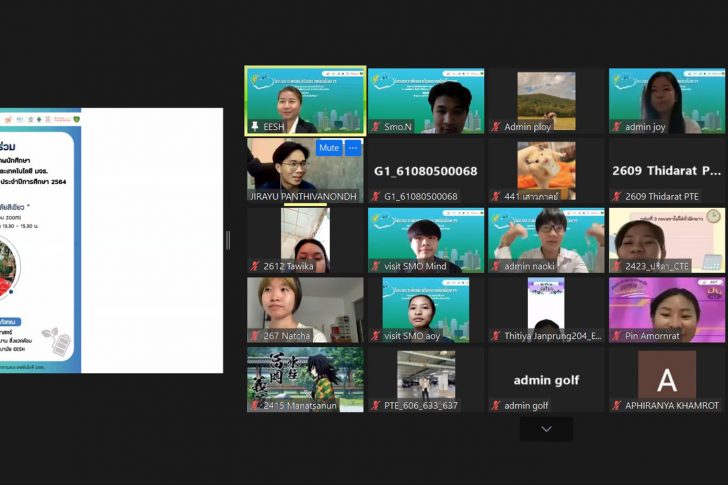Click muted mic icon on admin naoki
The image size is (728, 485).
[496, 267]
